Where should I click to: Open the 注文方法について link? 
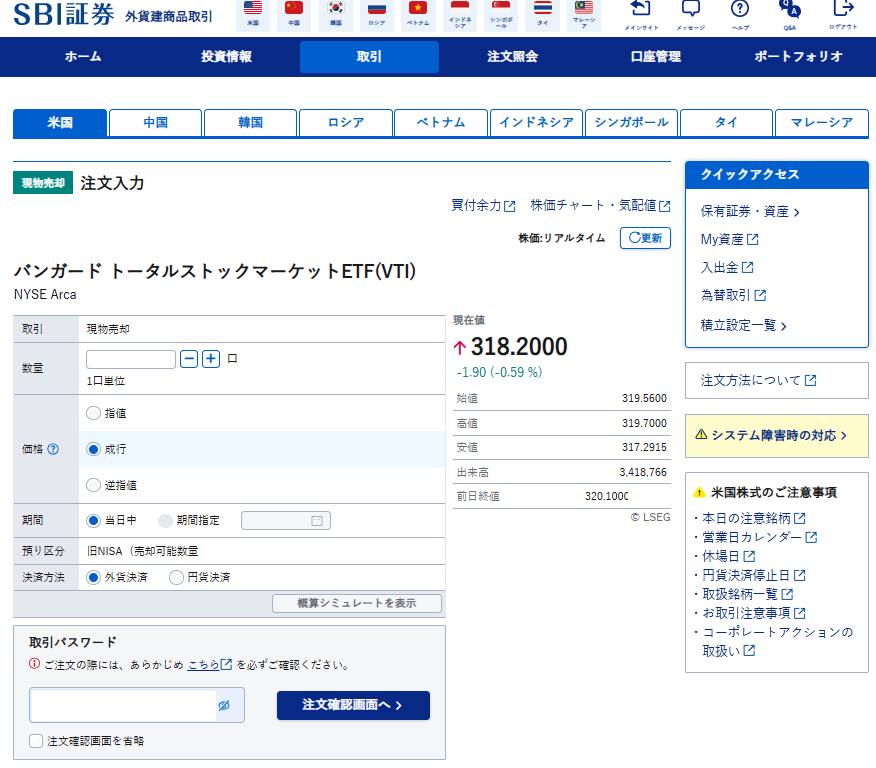pos(759,380)
